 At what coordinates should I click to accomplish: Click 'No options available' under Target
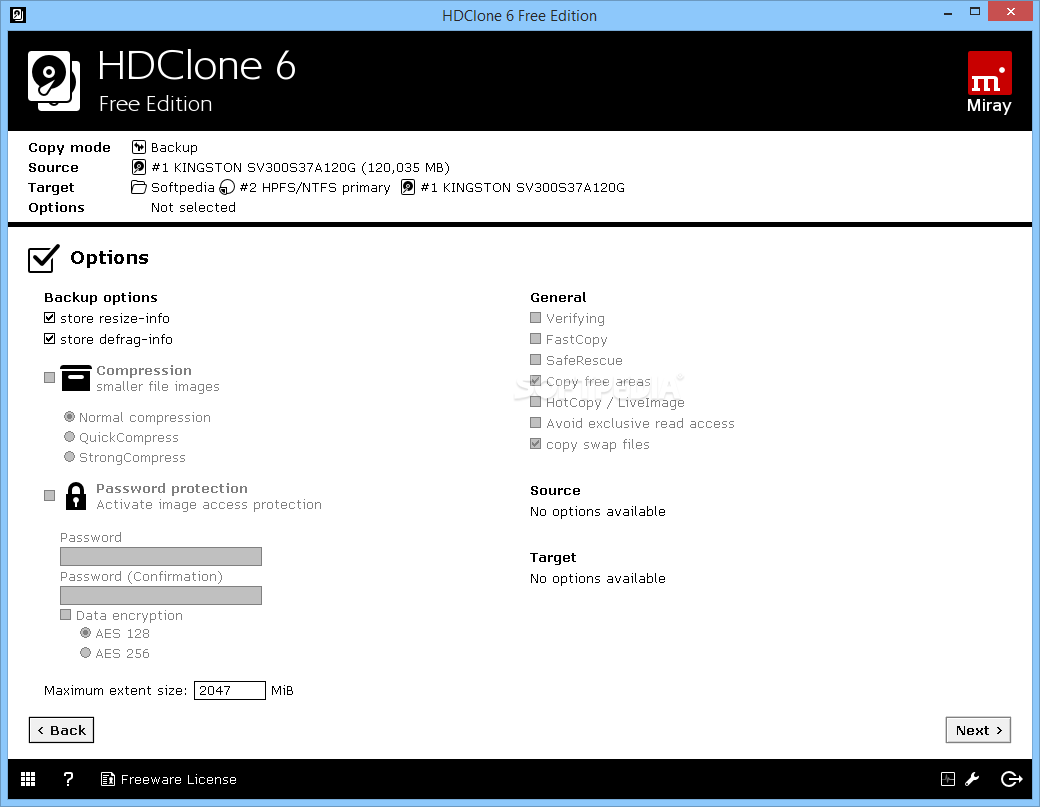tap(598, 578)
